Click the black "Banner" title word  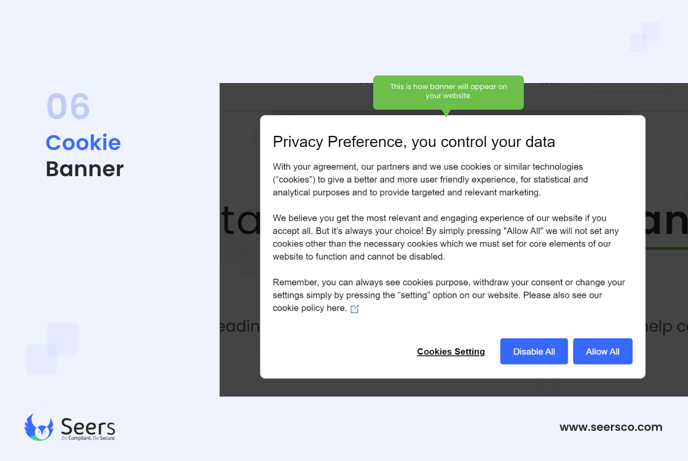click(x=85, y=169)
